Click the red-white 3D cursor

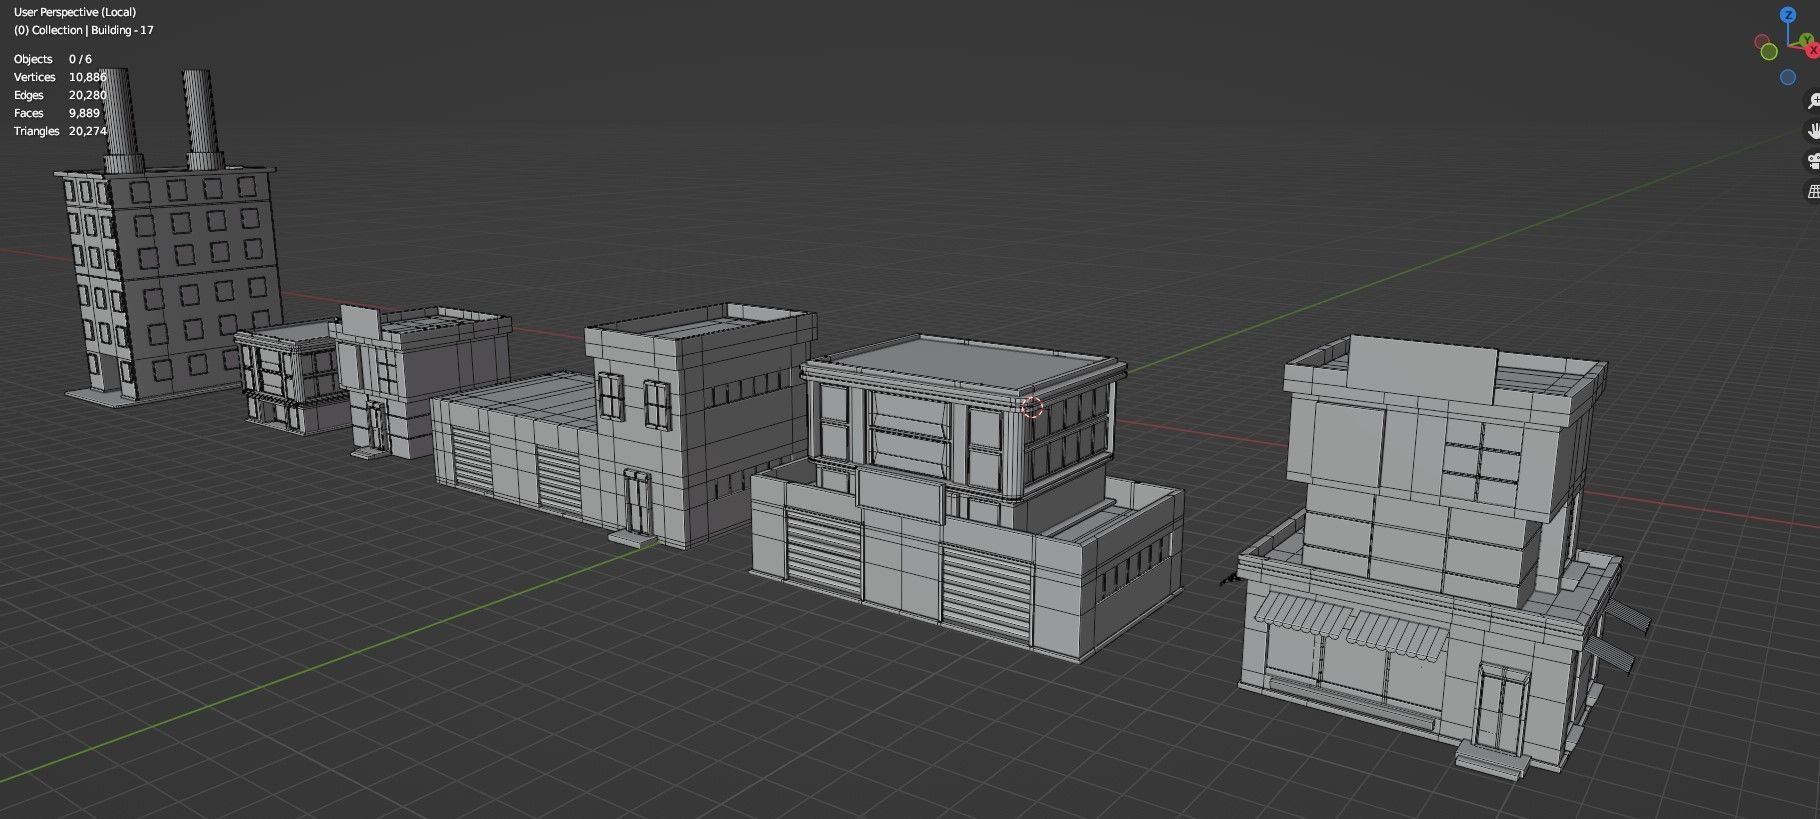pyautogui.click(x=1032, y=407)
